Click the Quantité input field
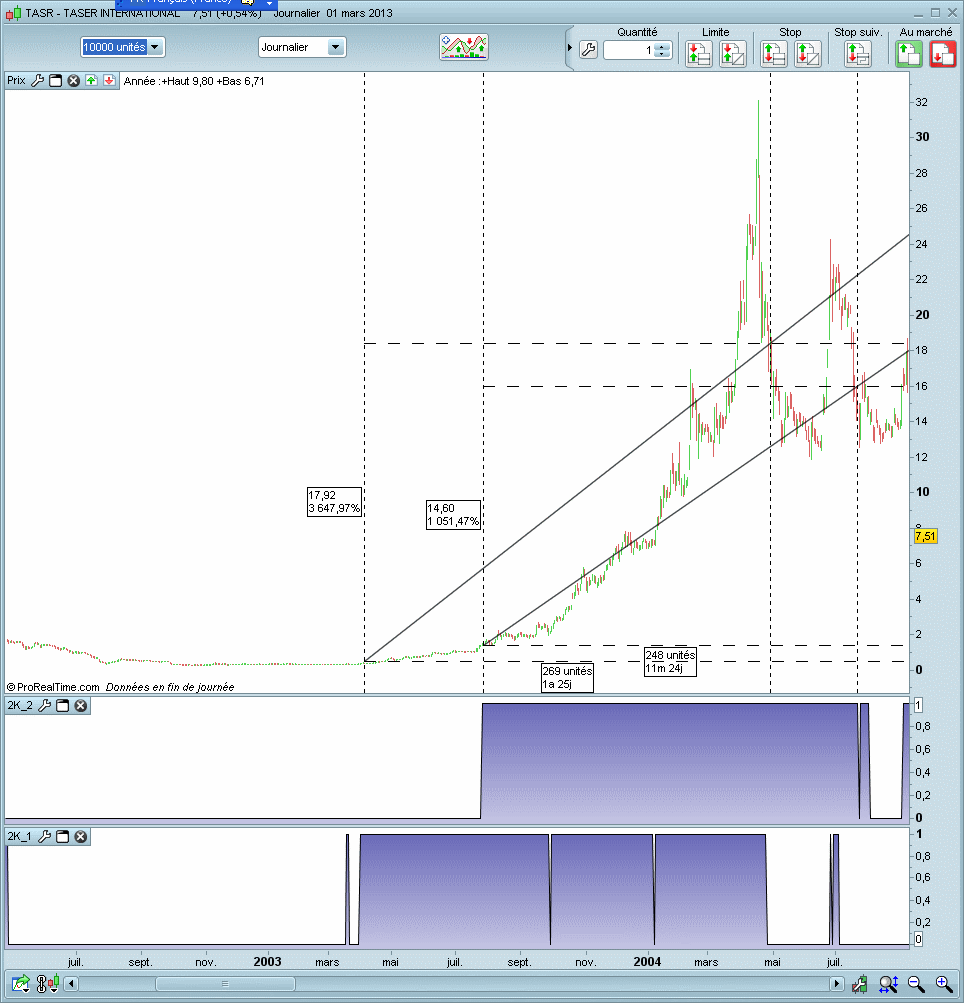Image resolution: width=964 pixels, height=1003 pixels. [630, 50]
